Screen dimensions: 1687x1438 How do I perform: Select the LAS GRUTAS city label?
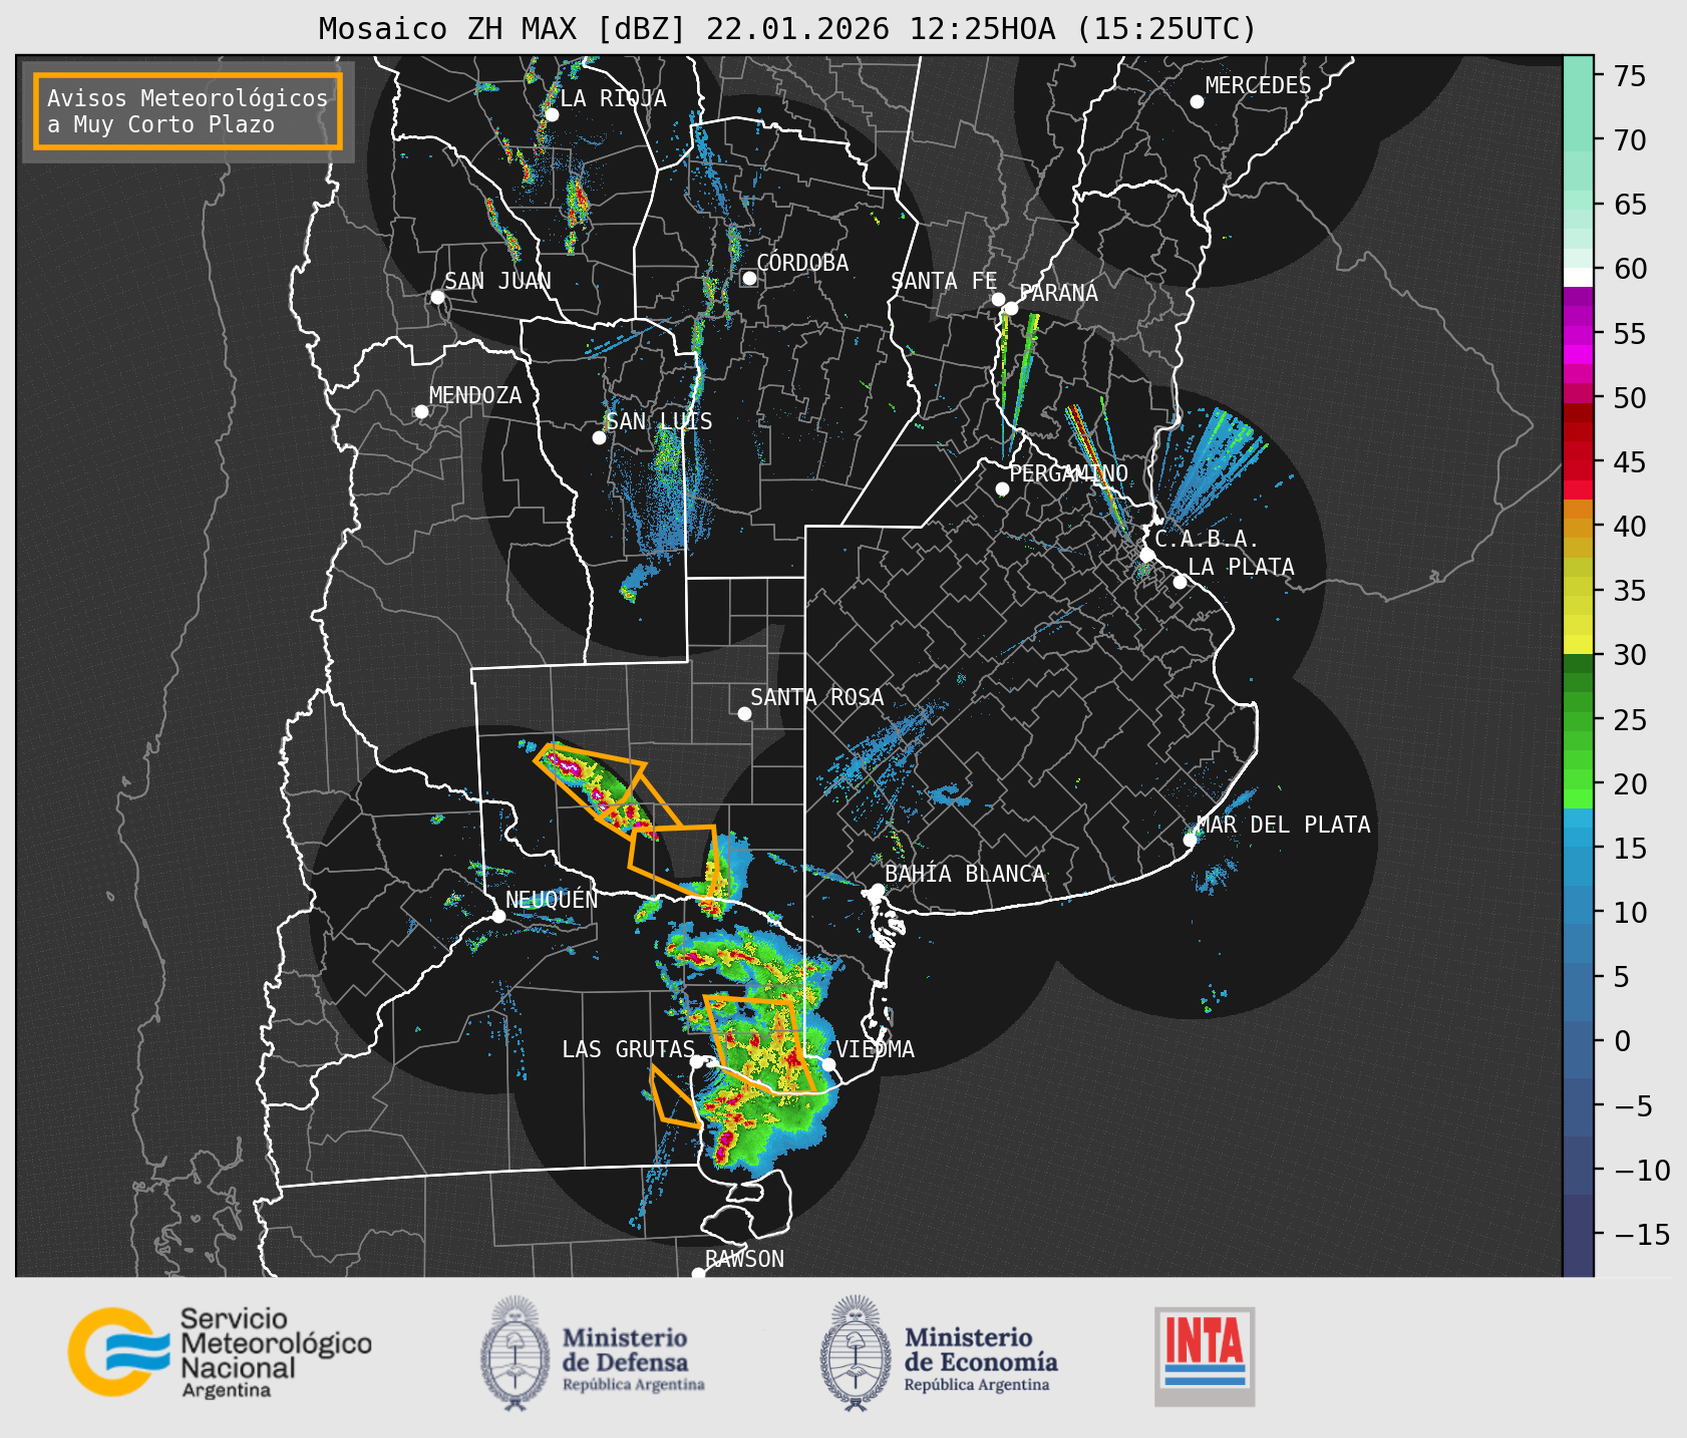coord(628,1049)
